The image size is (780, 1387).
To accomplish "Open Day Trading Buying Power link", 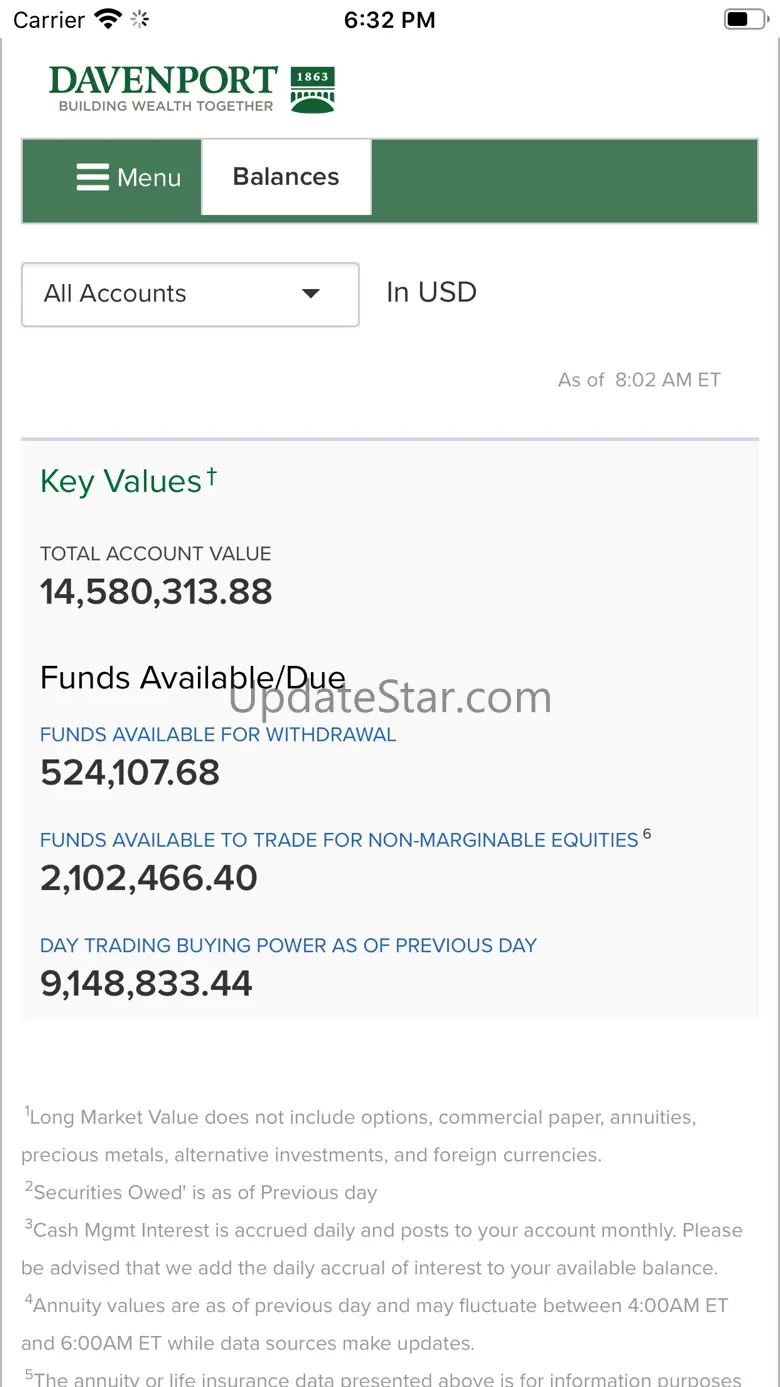I will [288, 946].
